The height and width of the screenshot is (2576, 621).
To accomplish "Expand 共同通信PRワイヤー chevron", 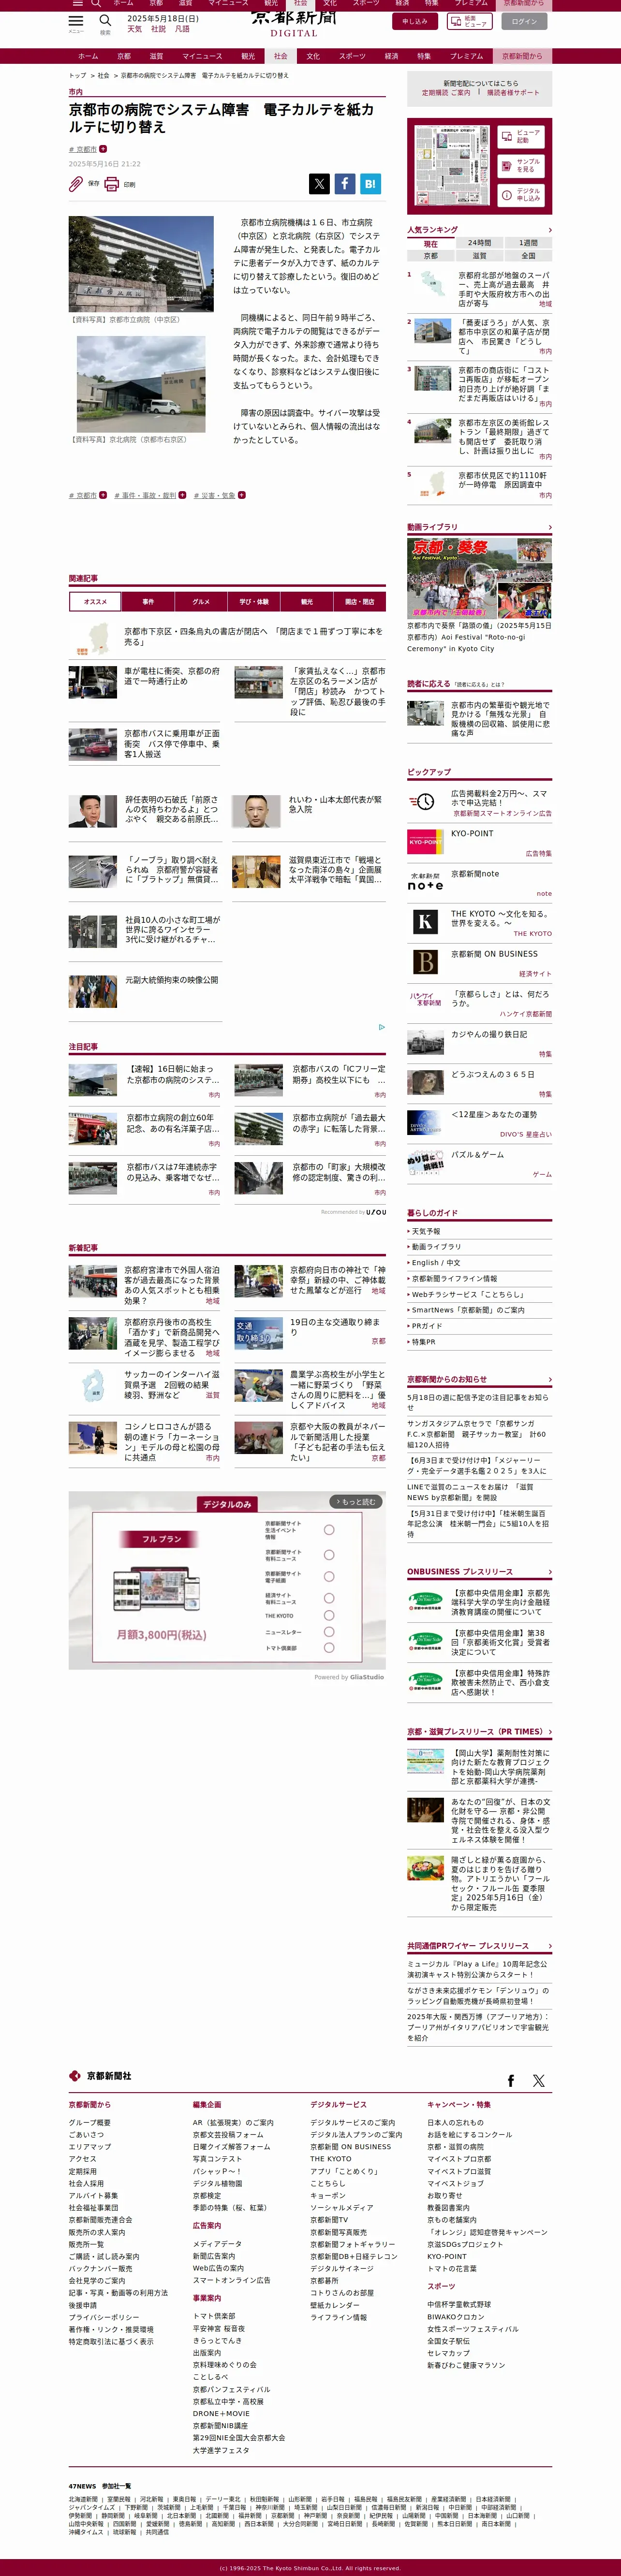I will pos(549,1946).
